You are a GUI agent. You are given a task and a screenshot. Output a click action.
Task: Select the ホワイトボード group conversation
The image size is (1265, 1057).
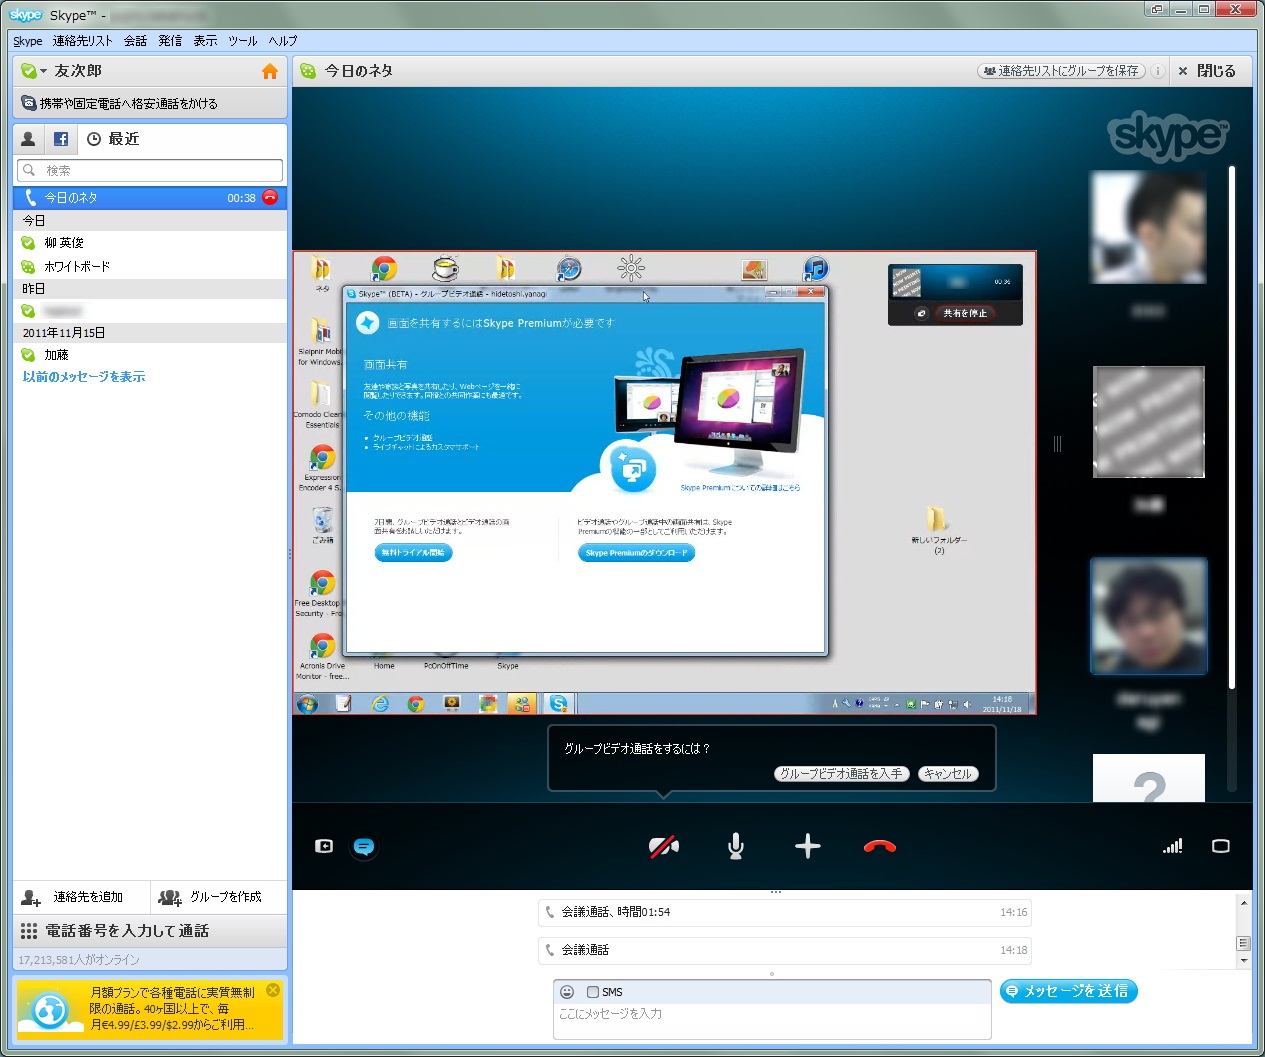pyautogui.click(x=150, y=267)
